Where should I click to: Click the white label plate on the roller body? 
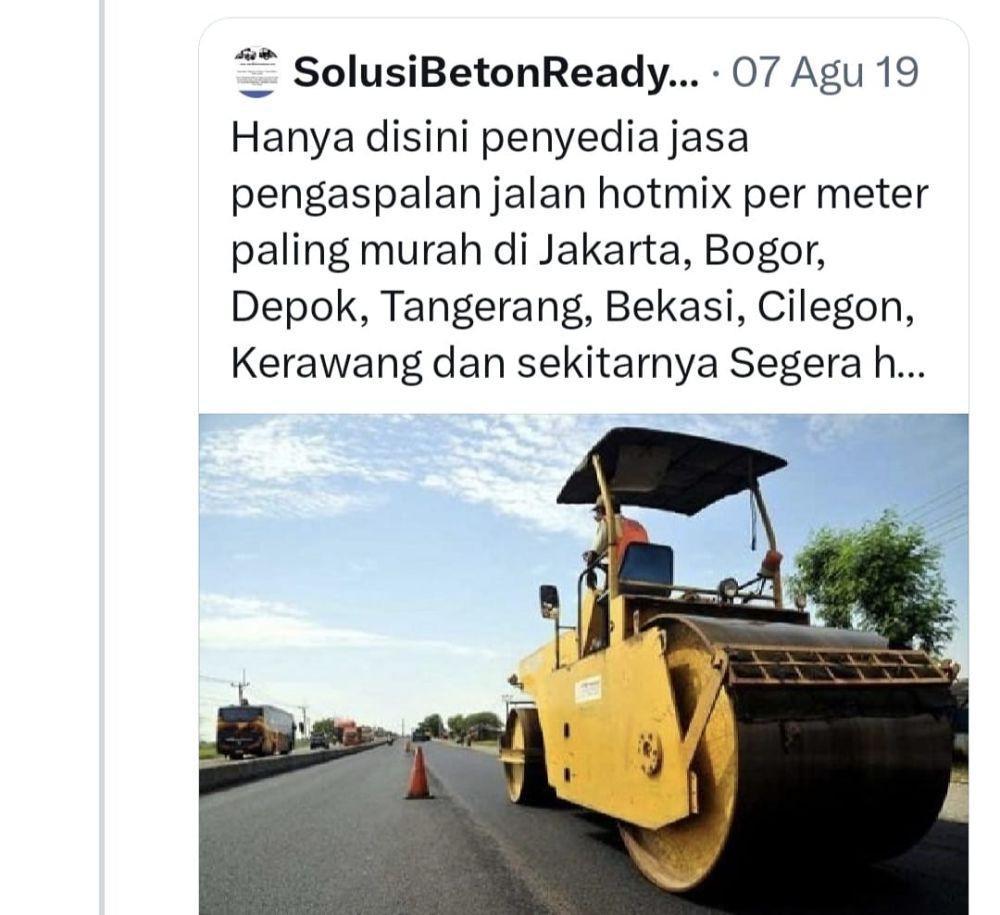tap(587, 689)
